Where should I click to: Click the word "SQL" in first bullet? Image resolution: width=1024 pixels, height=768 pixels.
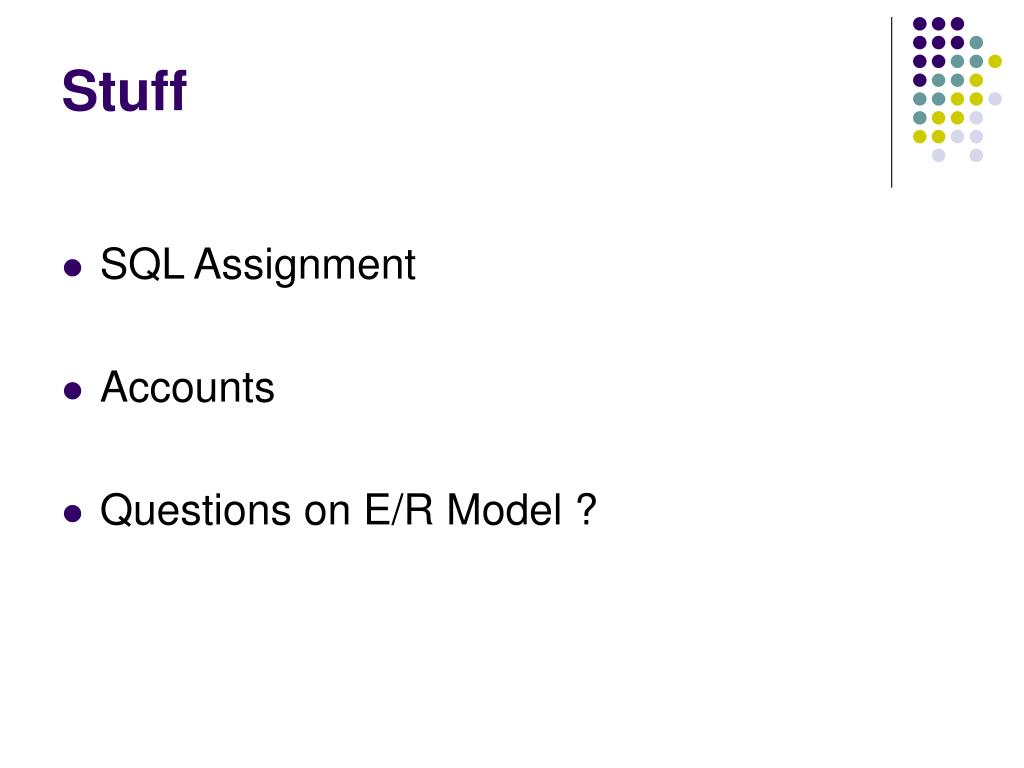tap(142, 264)
